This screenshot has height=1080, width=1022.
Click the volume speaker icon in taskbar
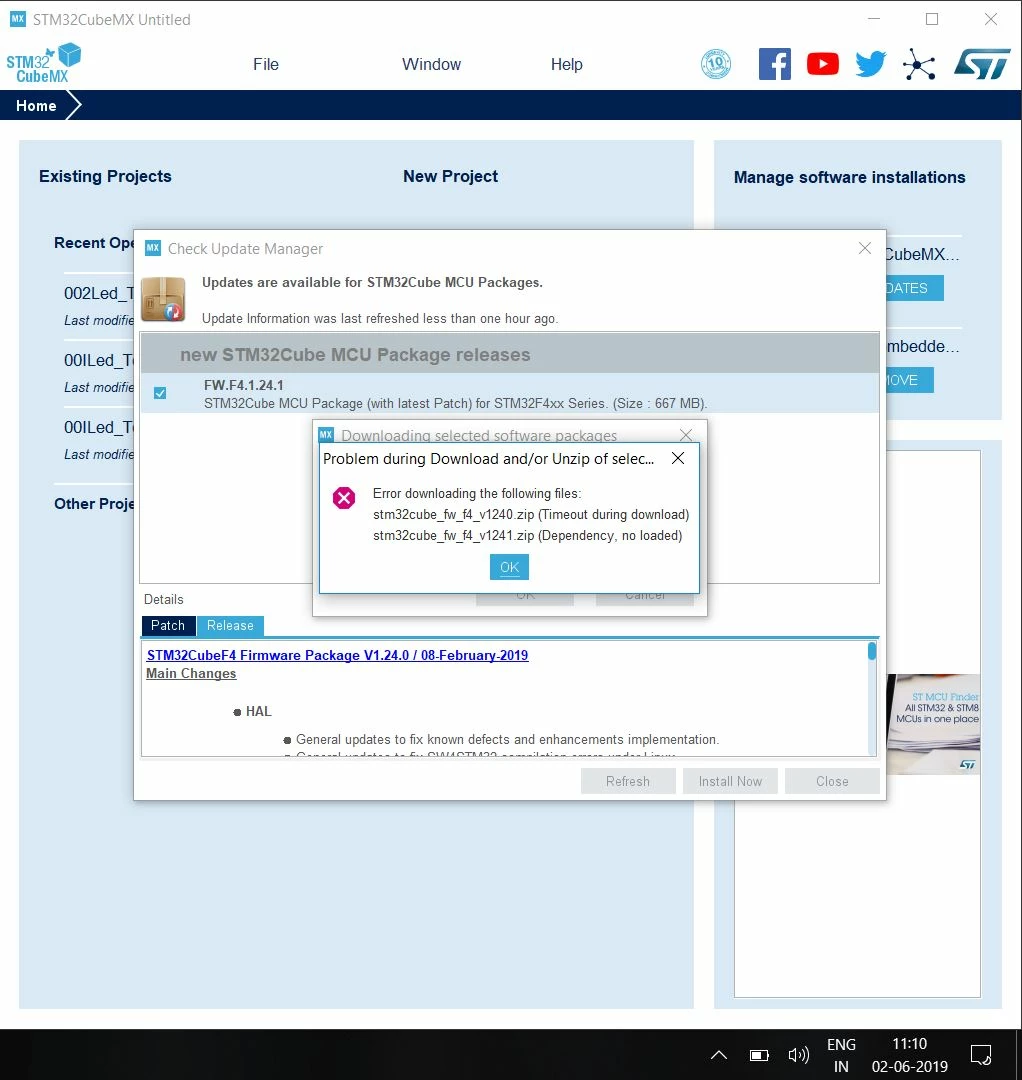pos(798,1055)
